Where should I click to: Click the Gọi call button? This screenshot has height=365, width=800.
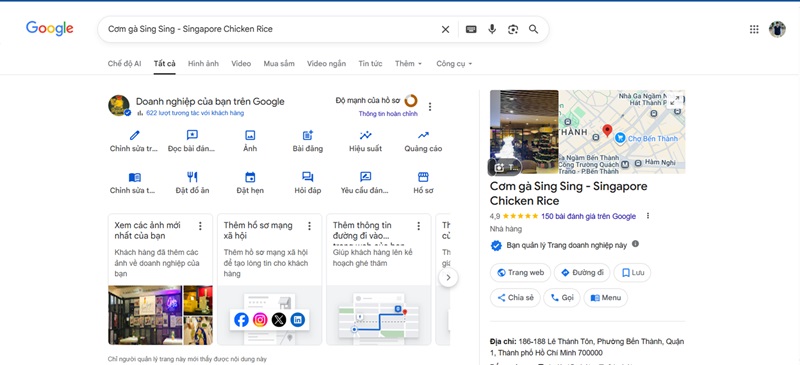pyautogui.click(x=562, y=298)
